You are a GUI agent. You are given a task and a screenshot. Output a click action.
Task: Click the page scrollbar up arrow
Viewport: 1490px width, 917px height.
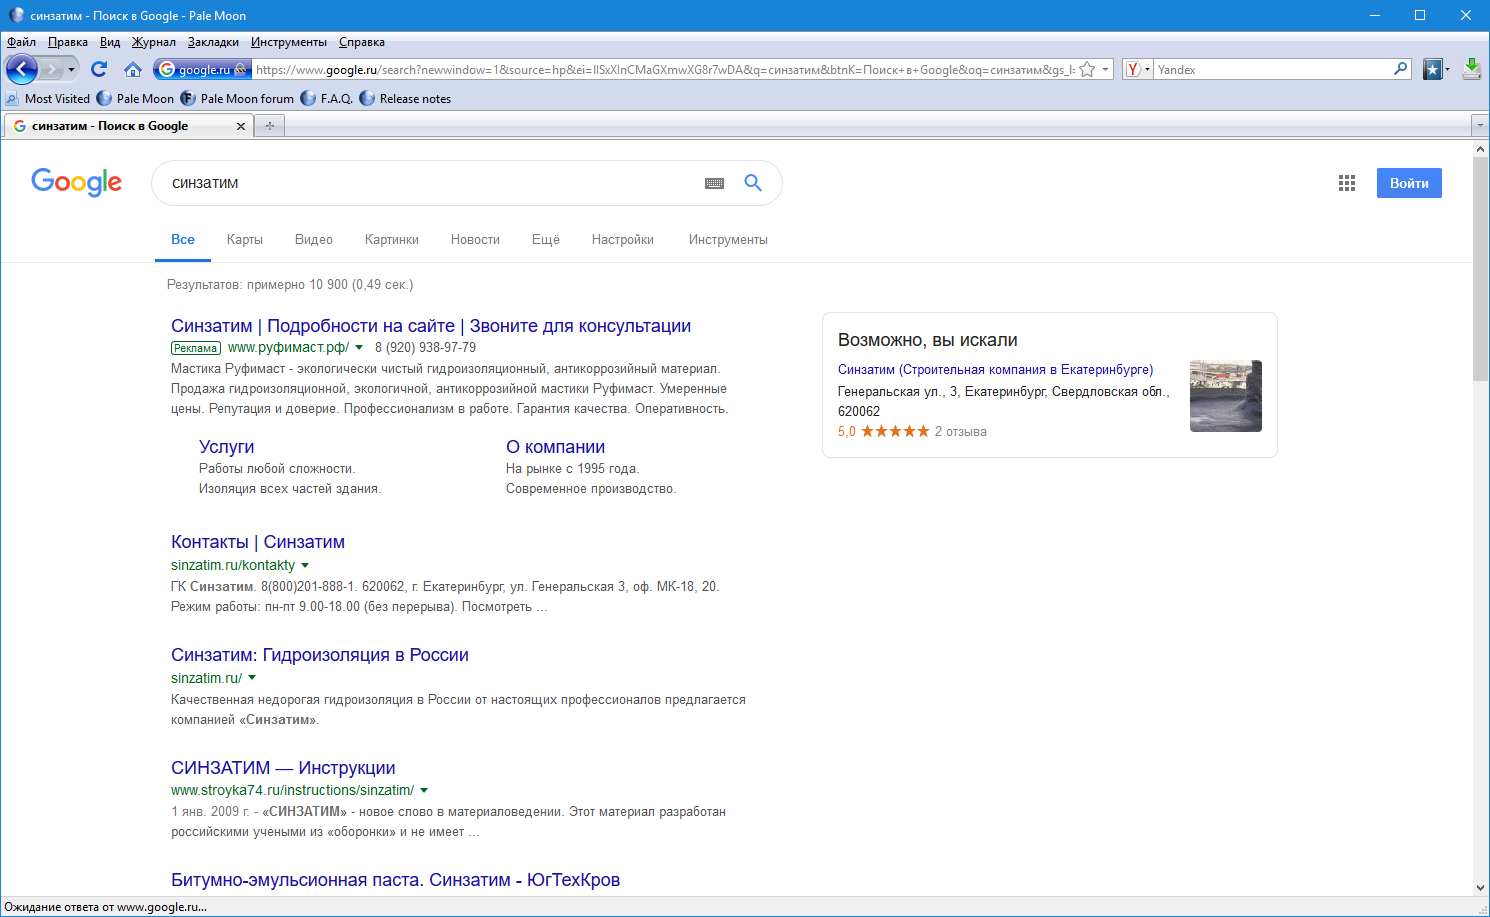click(1481, 149)
